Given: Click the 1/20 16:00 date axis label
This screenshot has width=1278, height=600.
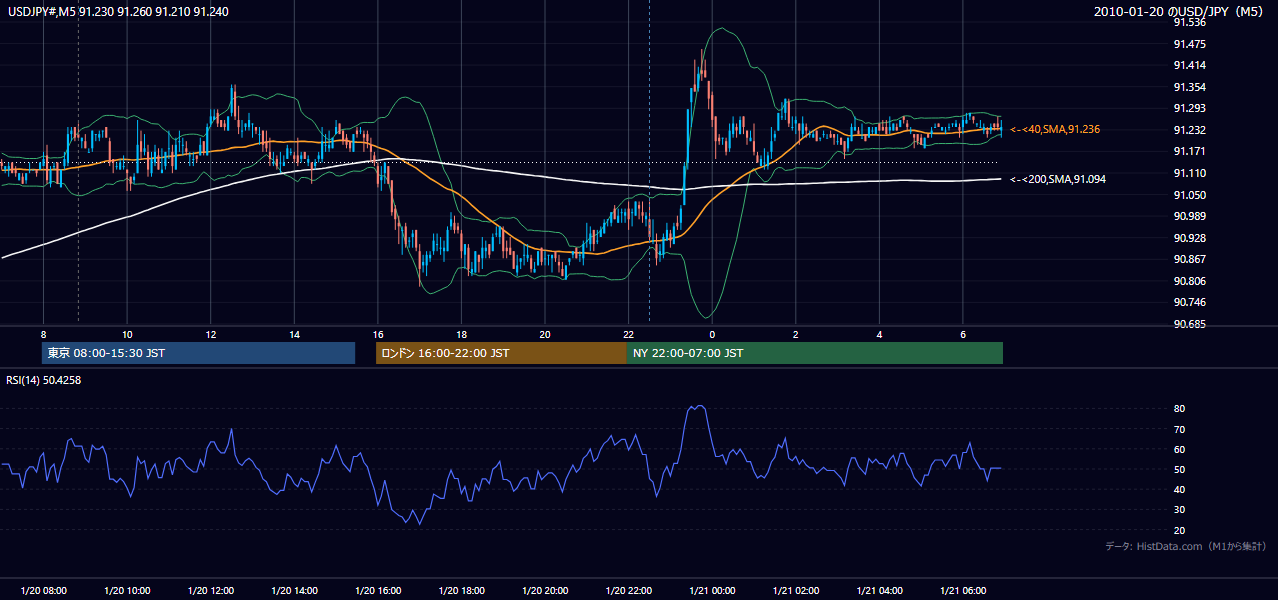Looking at the screenshot, I should (378, 591).
